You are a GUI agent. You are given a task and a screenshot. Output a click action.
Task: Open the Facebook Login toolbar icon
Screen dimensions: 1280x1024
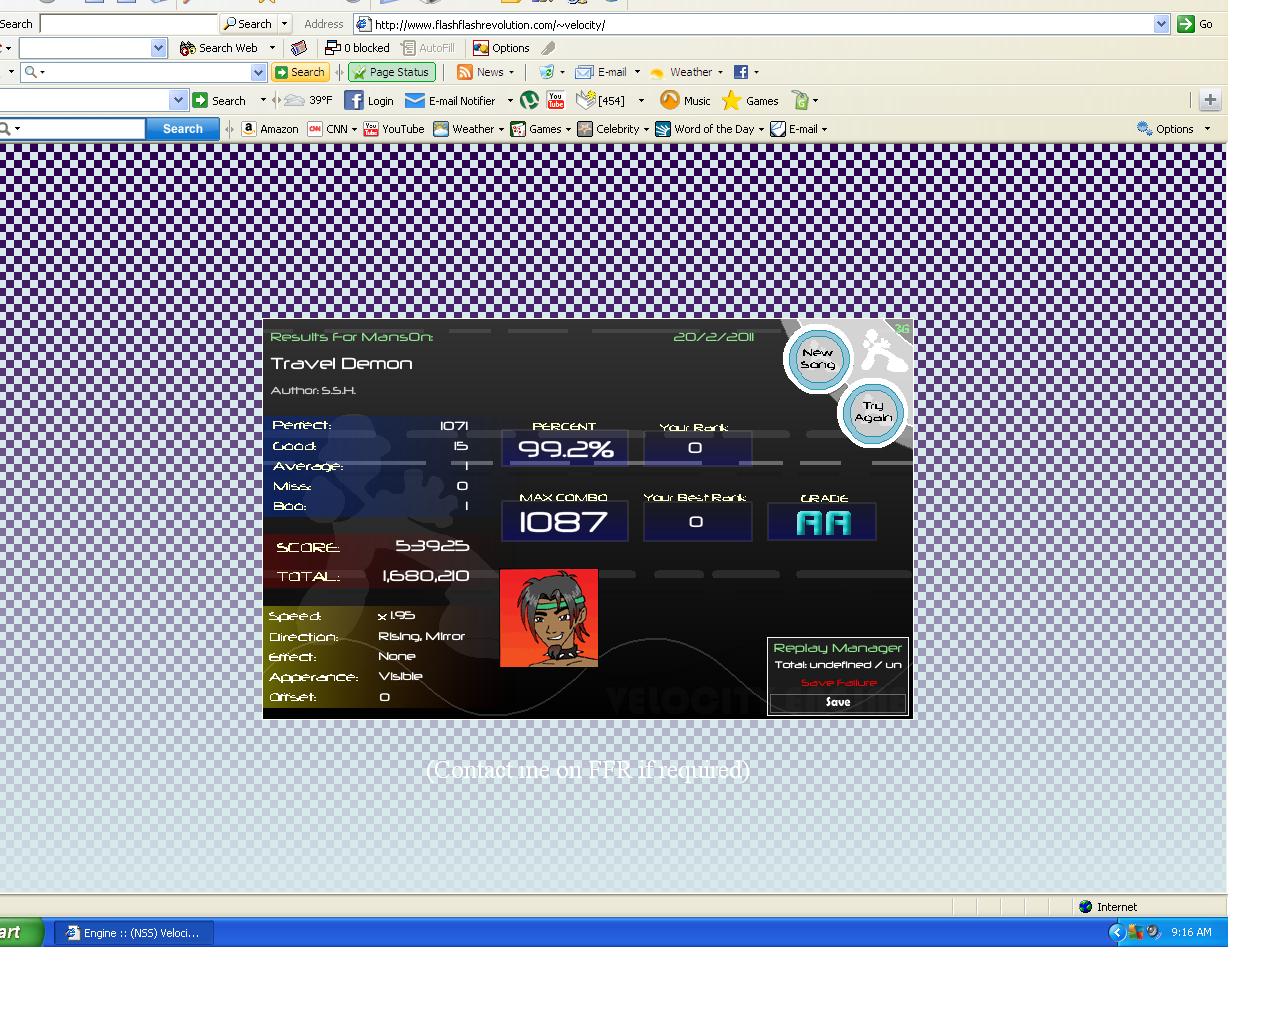(354, 100)
